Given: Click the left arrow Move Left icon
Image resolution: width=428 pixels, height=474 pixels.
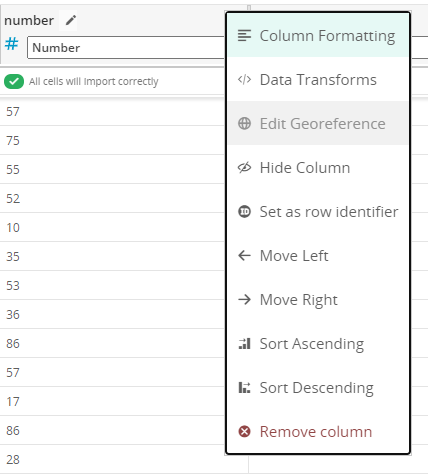Looking at the screenshot, I should (x=244, y=256).
